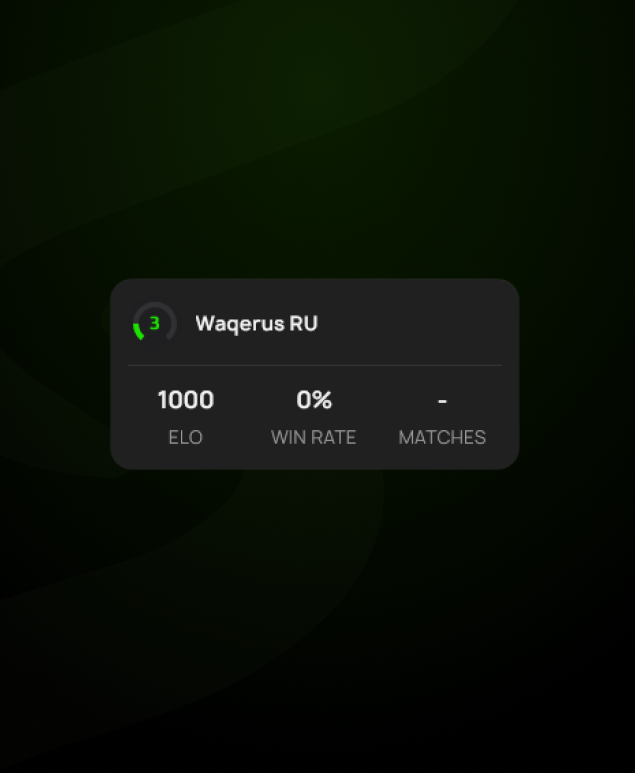The height and width of the screenshot is (773, 635).
Task: Click the word Waqerus in the title
Action: pyautogui.click(x=240, y=324)
